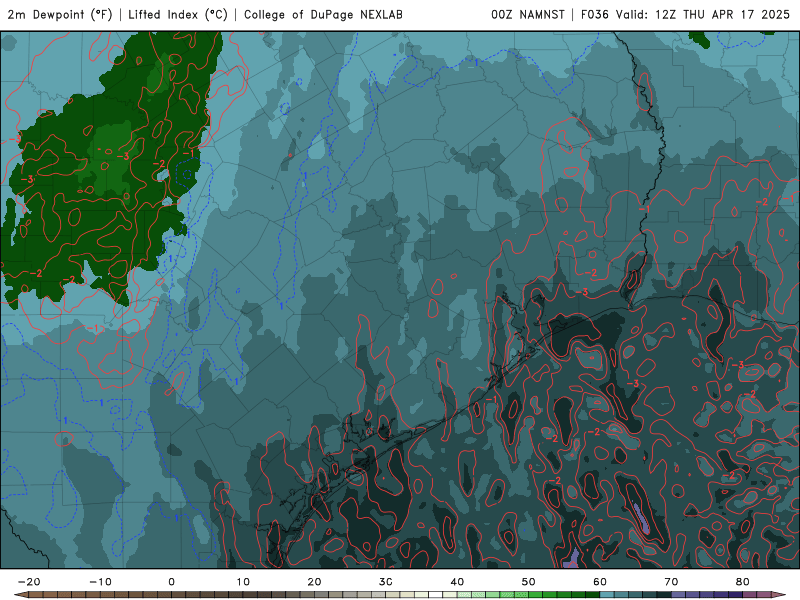Click the "50" label on the color scale
Screen dimensions: 800x600
click(x=529, y=582)
